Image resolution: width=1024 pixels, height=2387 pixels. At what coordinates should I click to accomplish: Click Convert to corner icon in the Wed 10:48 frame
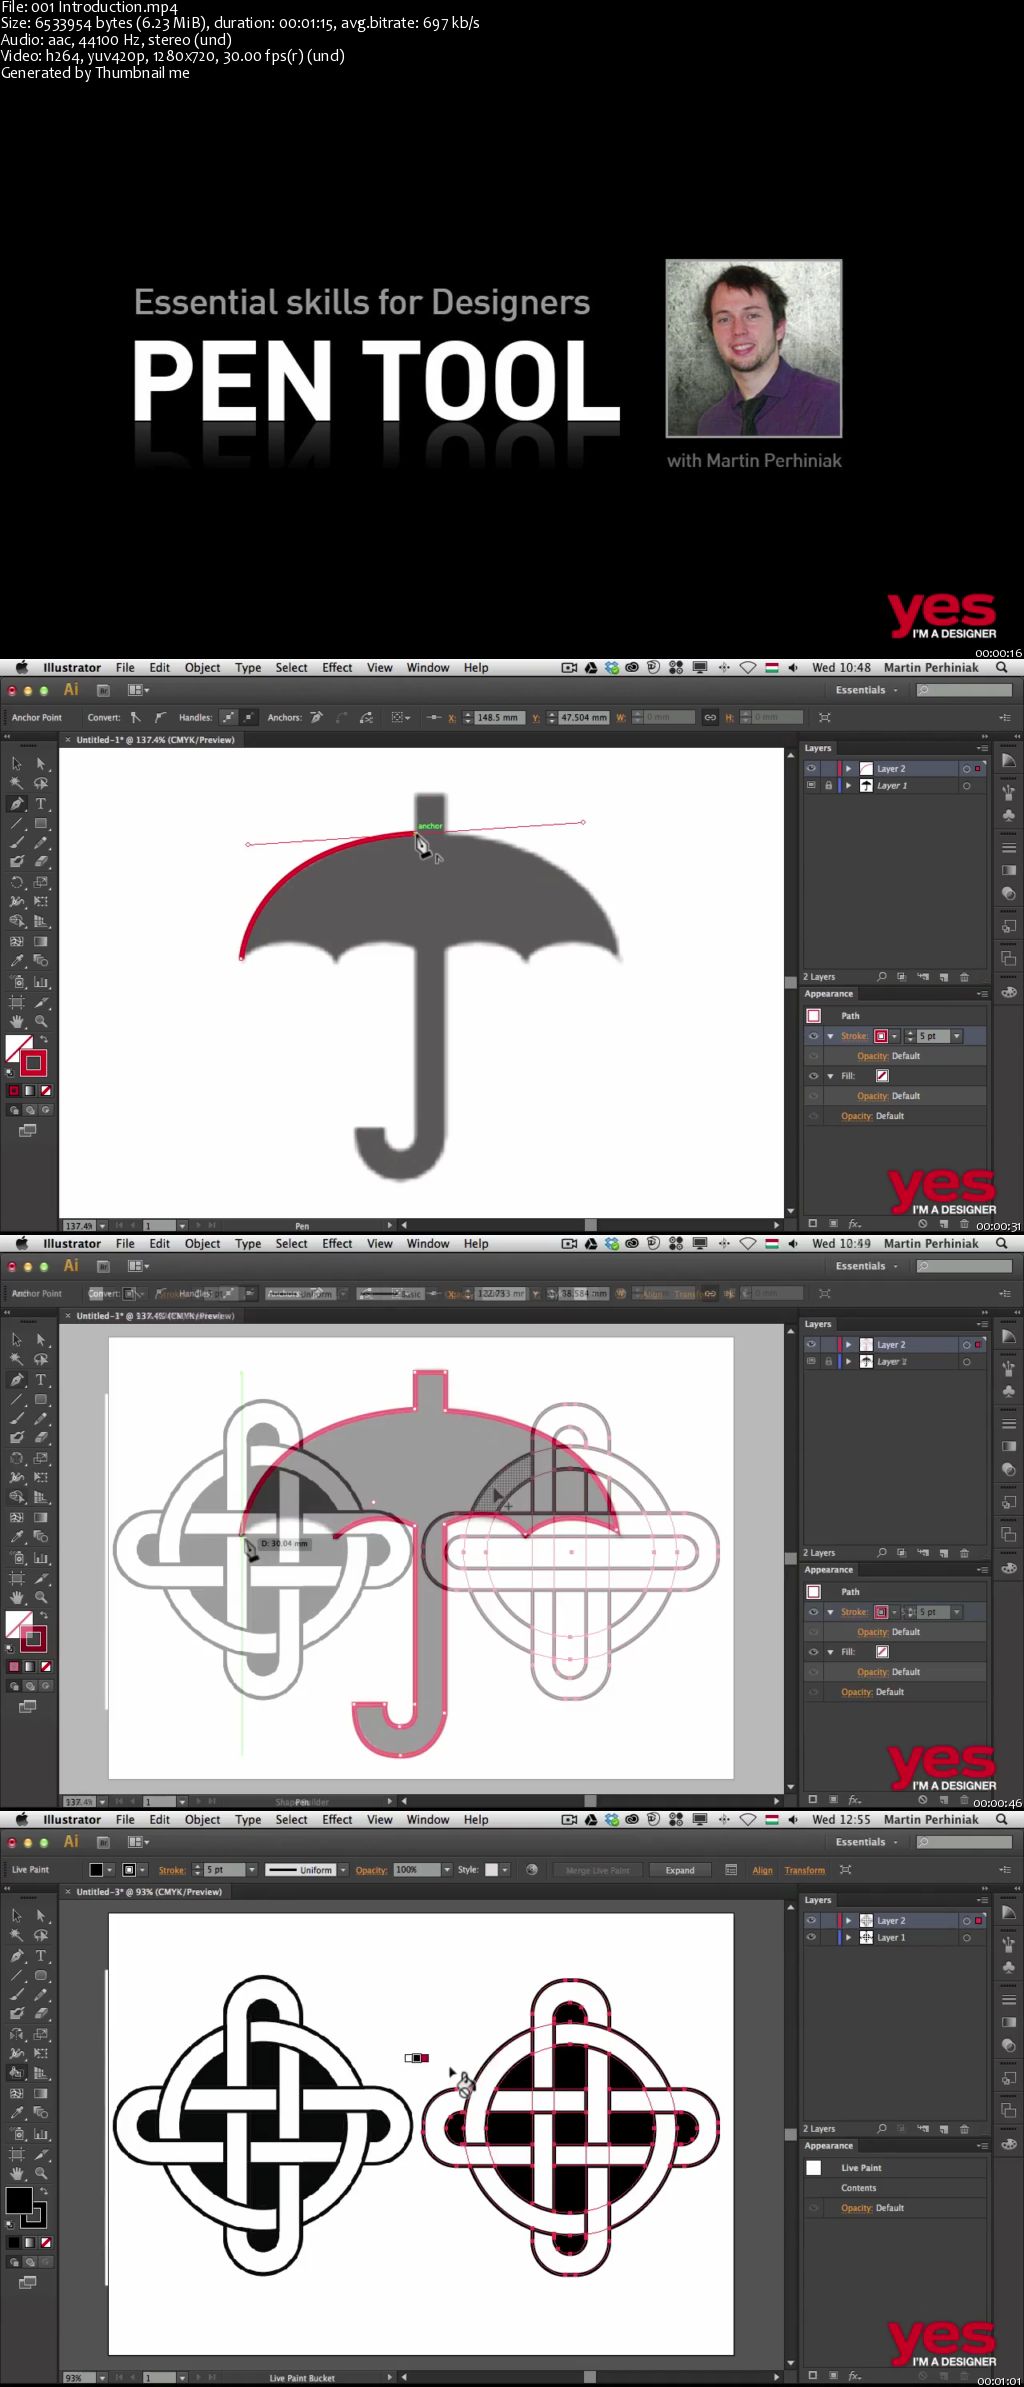pyautogui.click(x=135, y=717)
